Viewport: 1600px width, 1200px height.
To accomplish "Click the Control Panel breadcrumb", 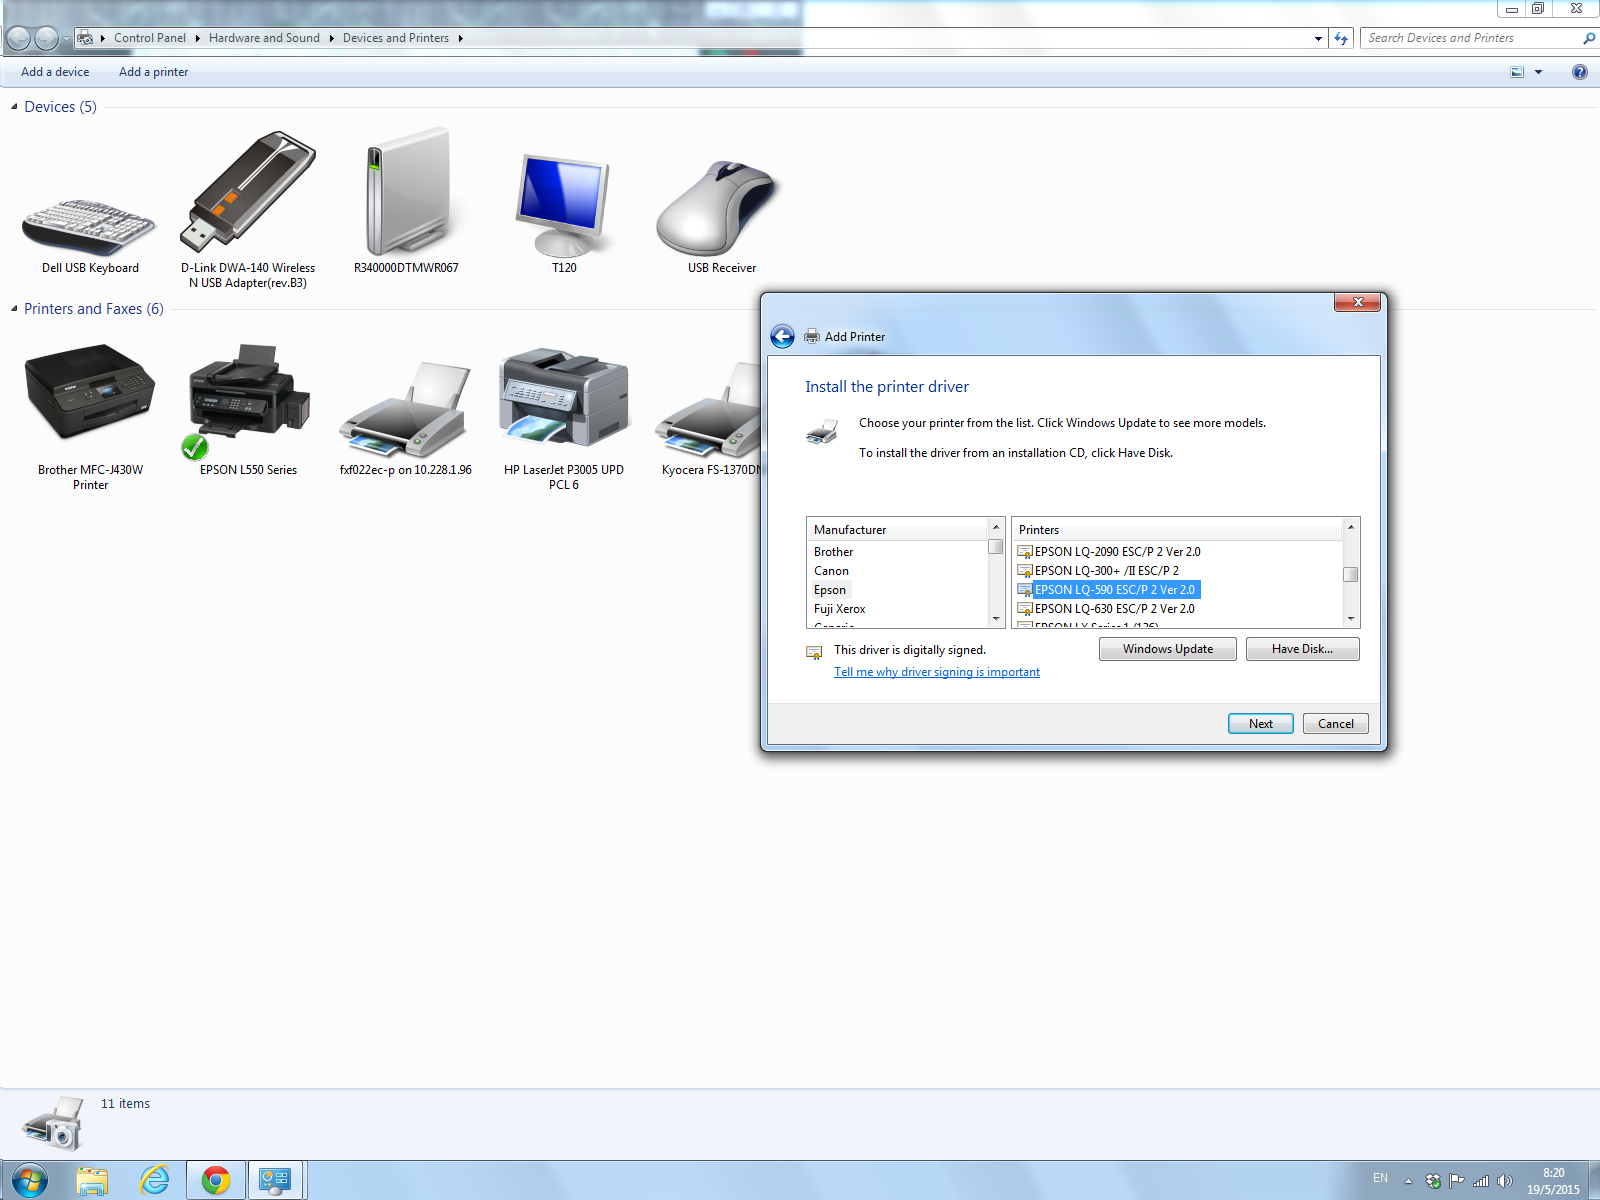I will (150, 38).
